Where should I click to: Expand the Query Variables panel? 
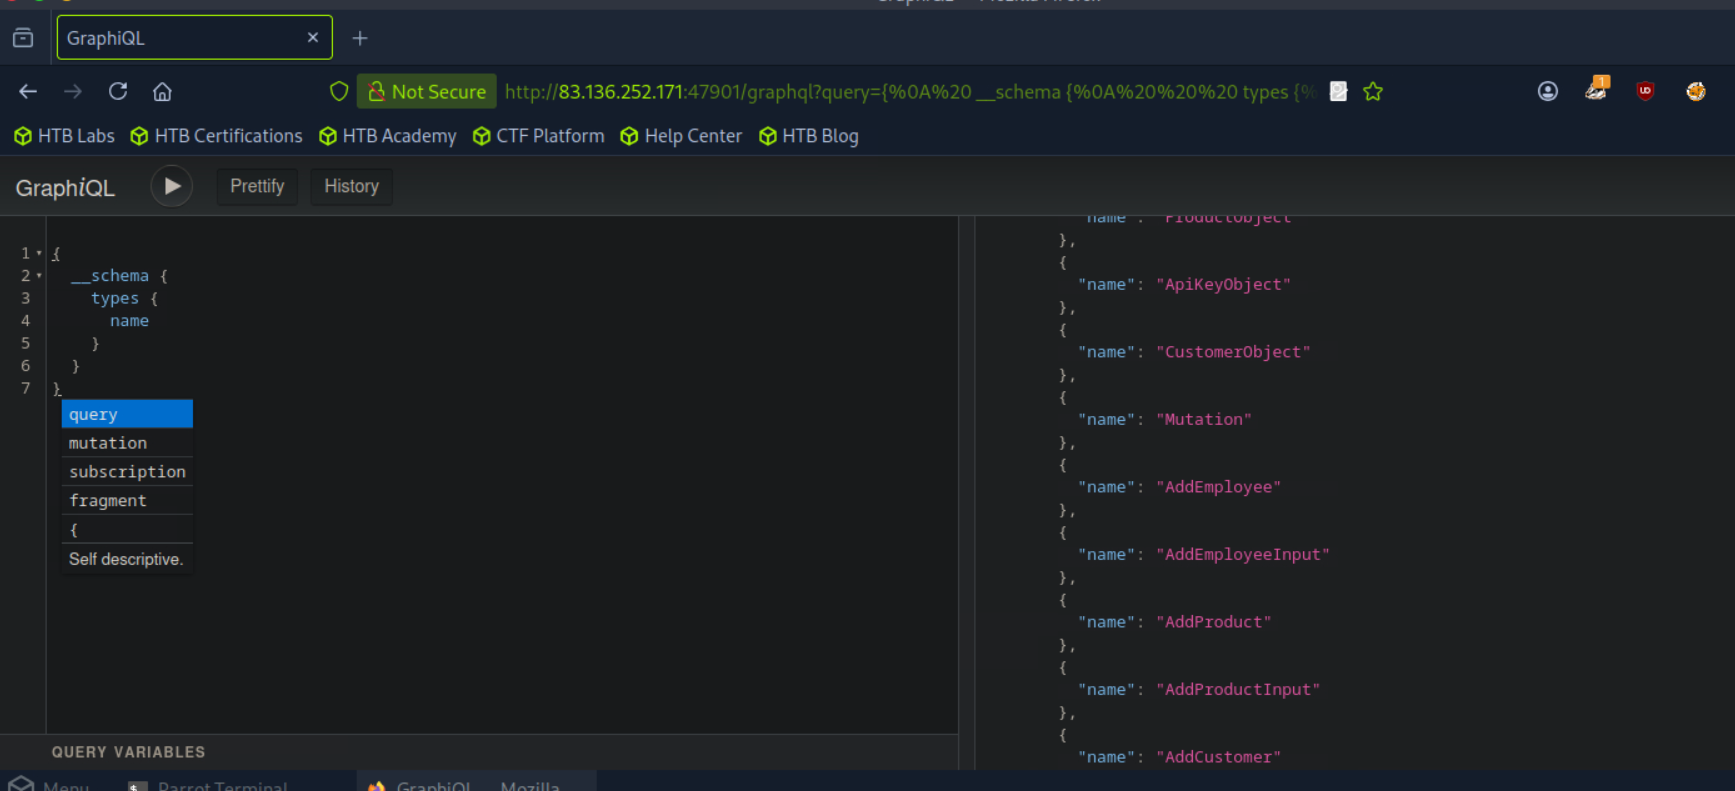click(x=128, y=752)
